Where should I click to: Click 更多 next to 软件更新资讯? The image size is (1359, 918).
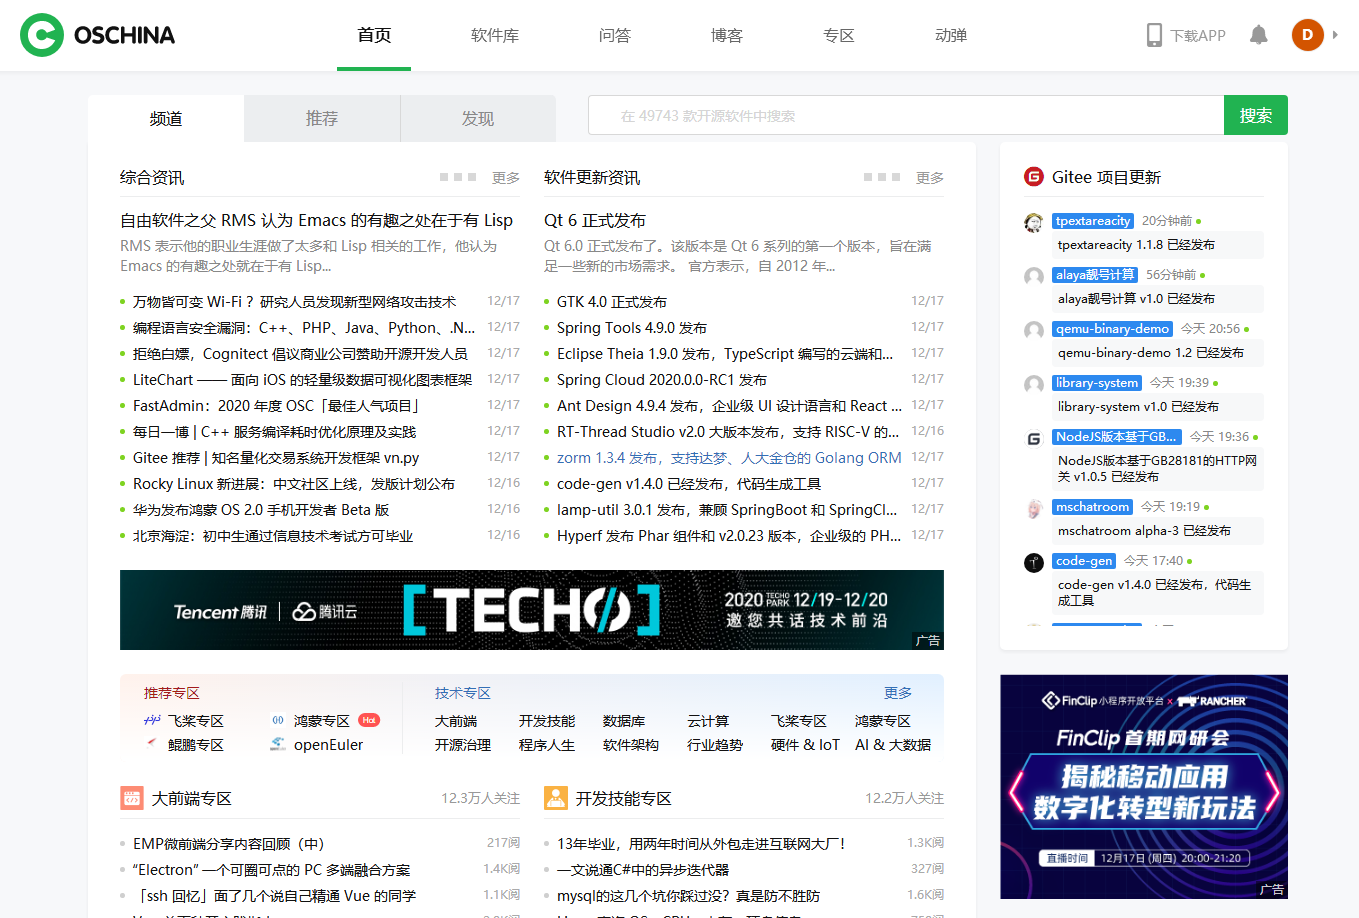(x=929, y=176)
